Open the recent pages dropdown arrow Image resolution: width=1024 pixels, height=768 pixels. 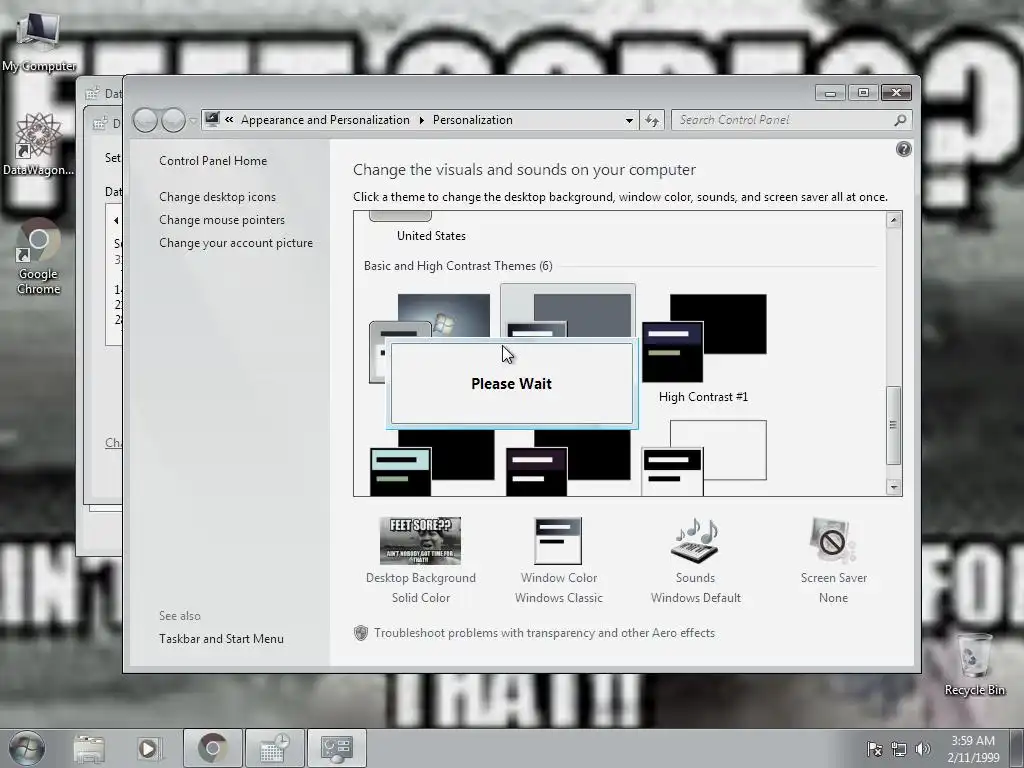click(x=193, y=121)
